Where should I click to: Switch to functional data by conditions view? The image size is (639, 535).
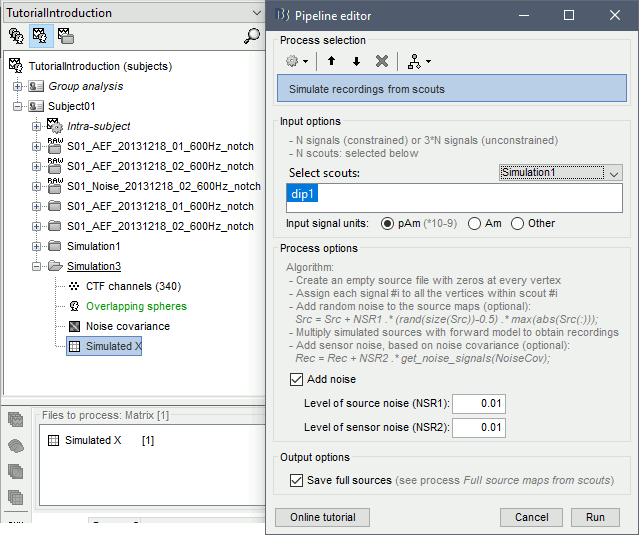click(x=65, y=36)
